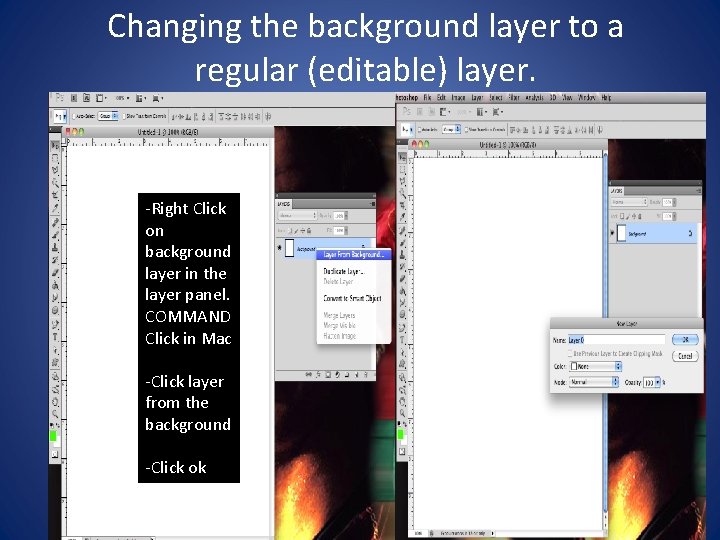Click link layers icon, left Layers panel
The width and height of the screenshot is (720, 540).
309,375
